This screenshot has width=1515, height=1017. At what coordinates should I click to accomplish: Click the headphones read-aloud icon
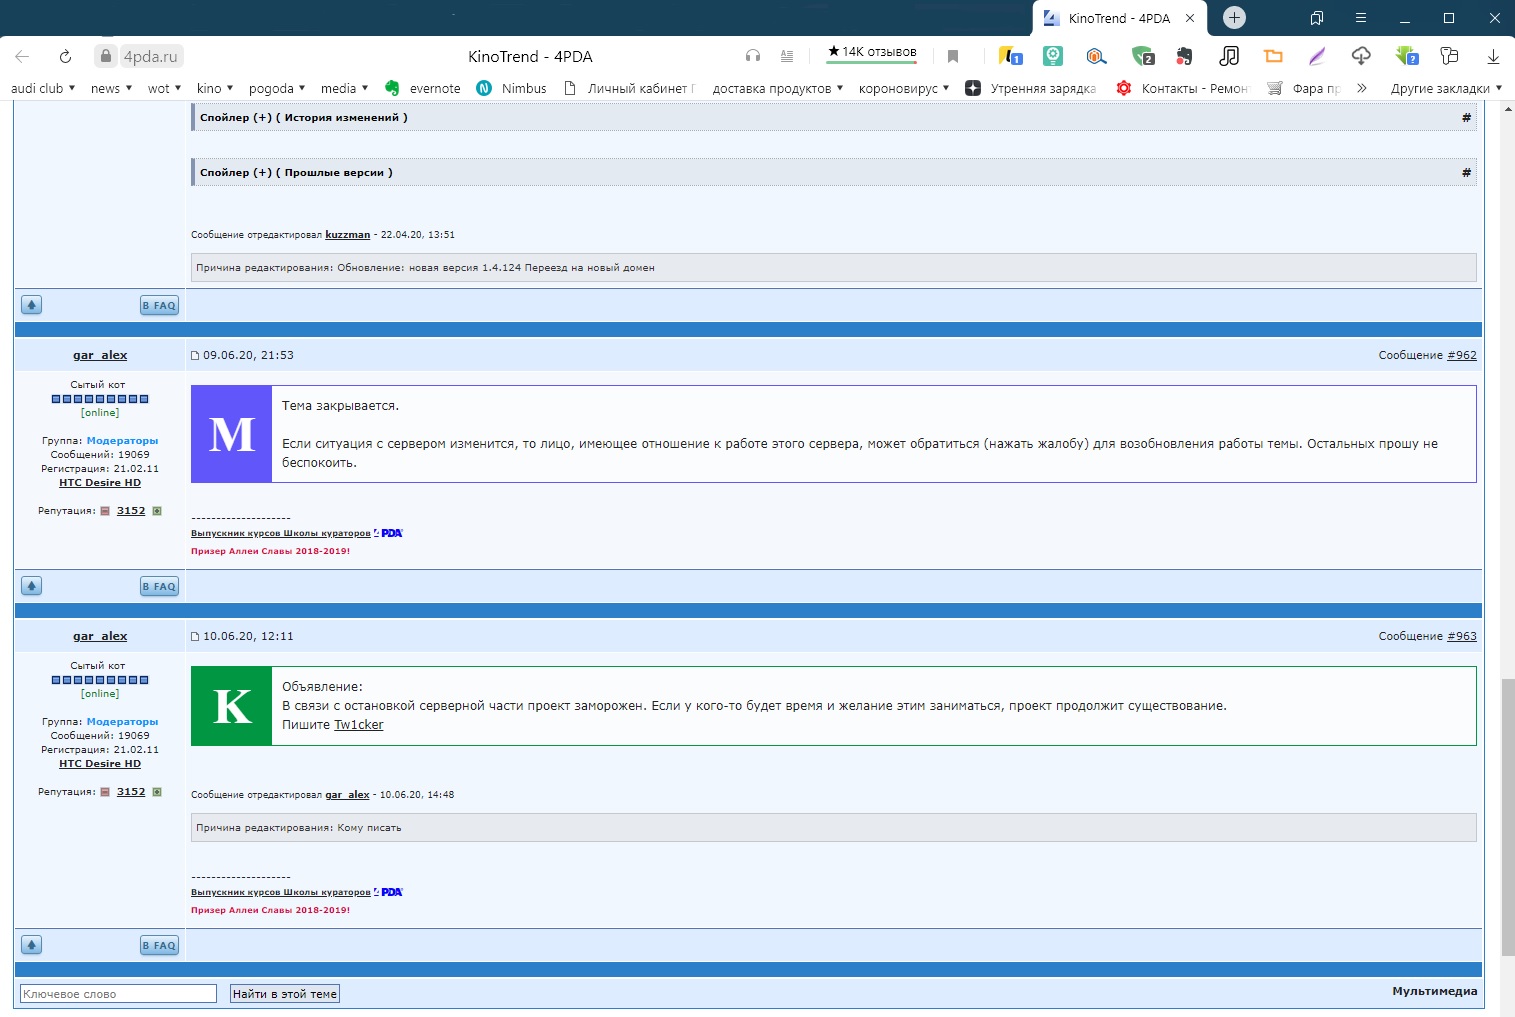(753, 56)
